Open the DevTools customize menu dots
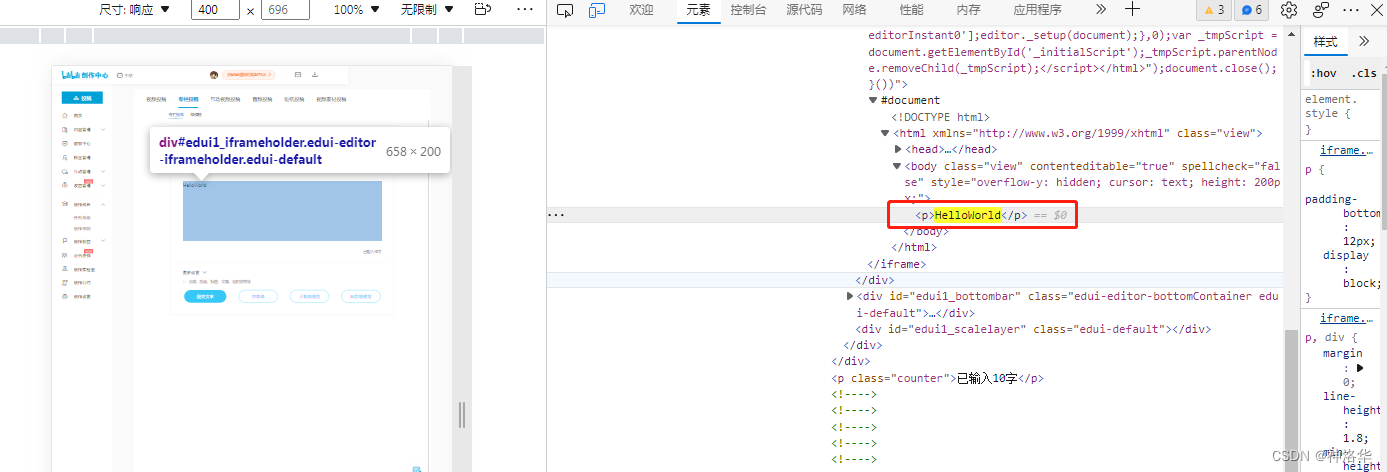Screen dimensions: 1387x472 point(1351,10)
